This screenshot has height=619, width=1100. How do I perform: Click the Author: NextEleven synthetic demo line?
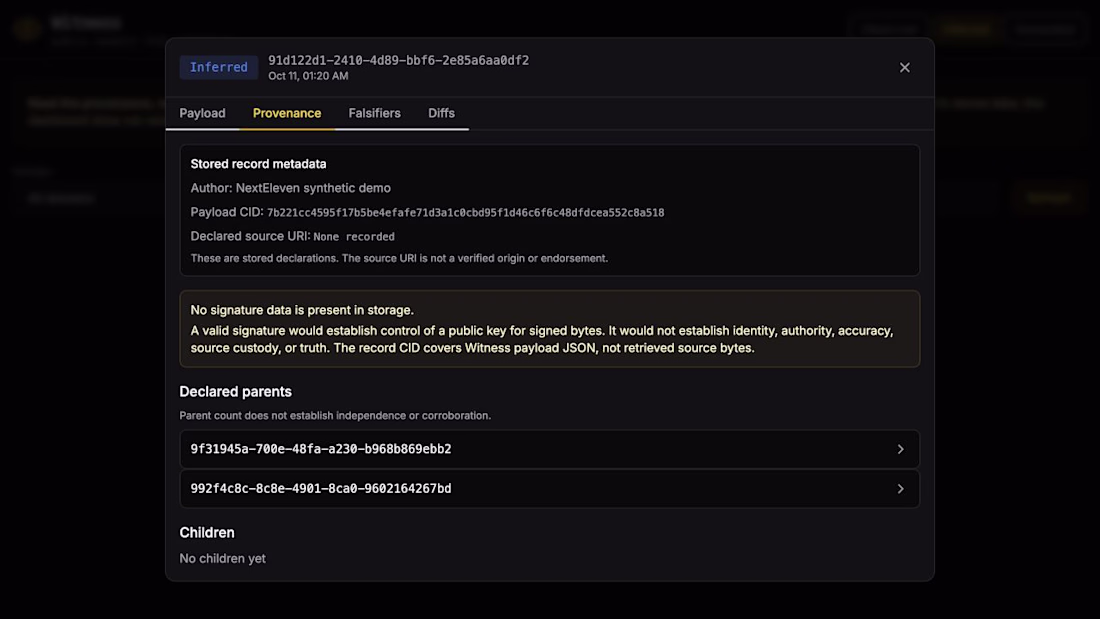pos(290,188)
